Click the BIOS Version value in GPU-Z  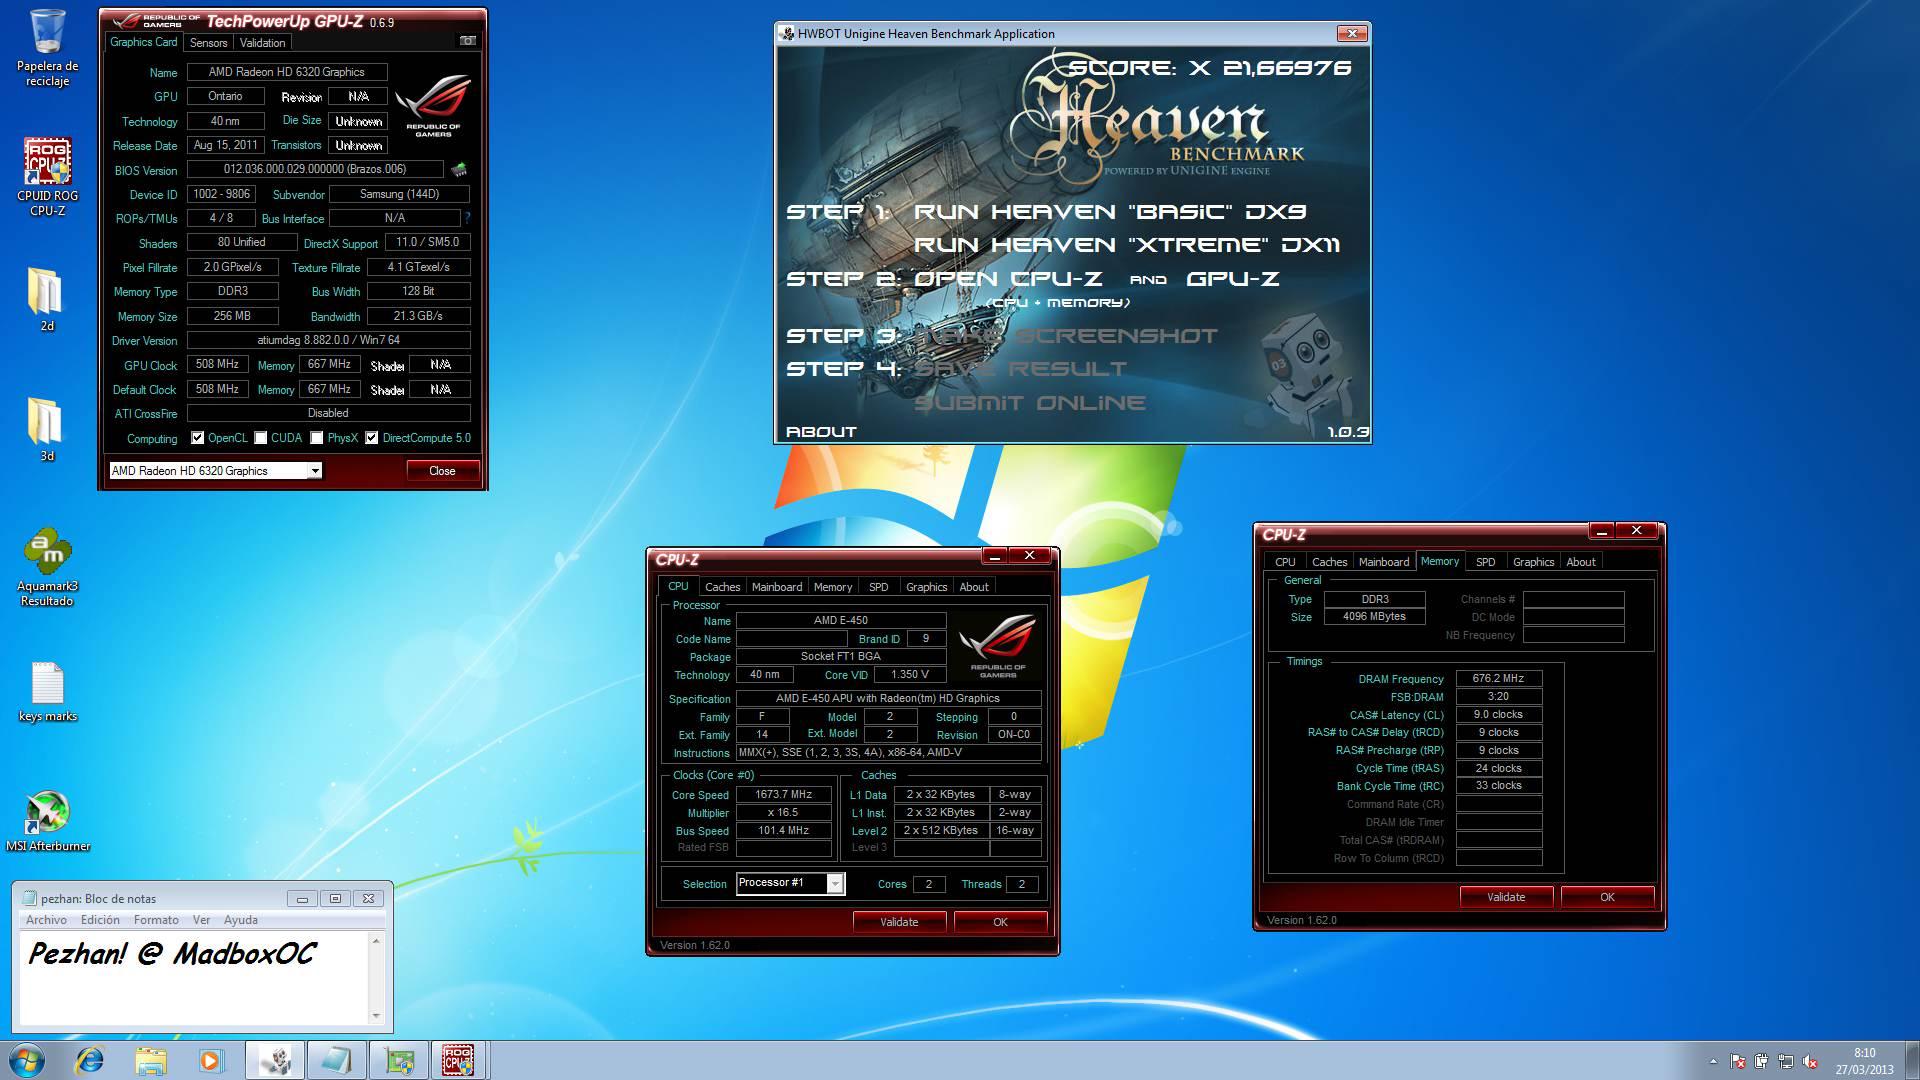pos(315,169)
